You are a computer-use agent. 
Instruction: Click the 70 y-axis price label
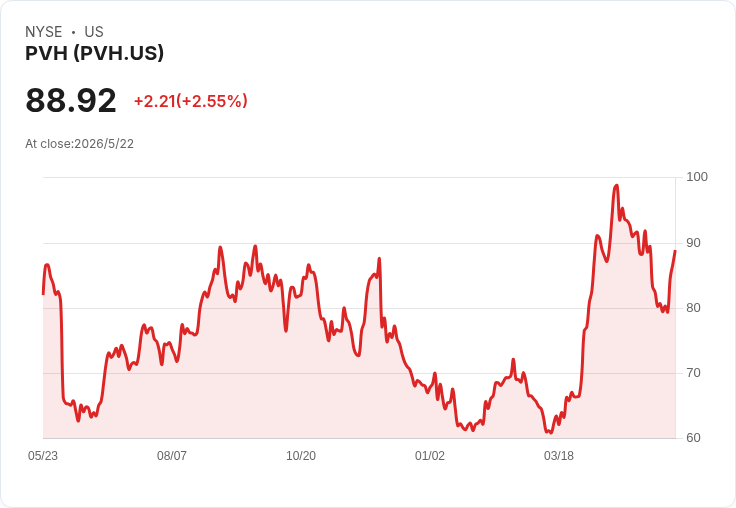(693, 373)
